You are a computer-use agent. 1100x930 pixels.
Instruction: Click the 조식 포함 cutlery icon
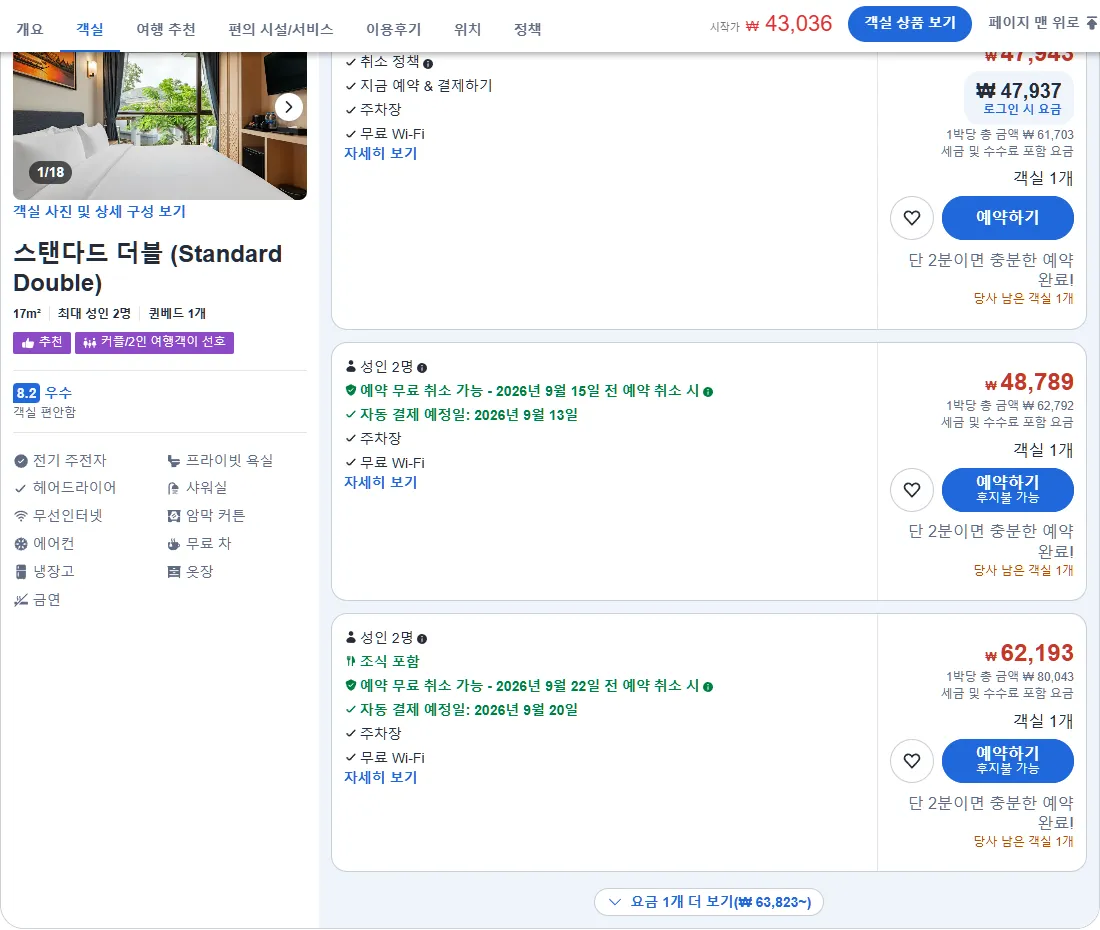pyautogui.click(x=351, y=661)
